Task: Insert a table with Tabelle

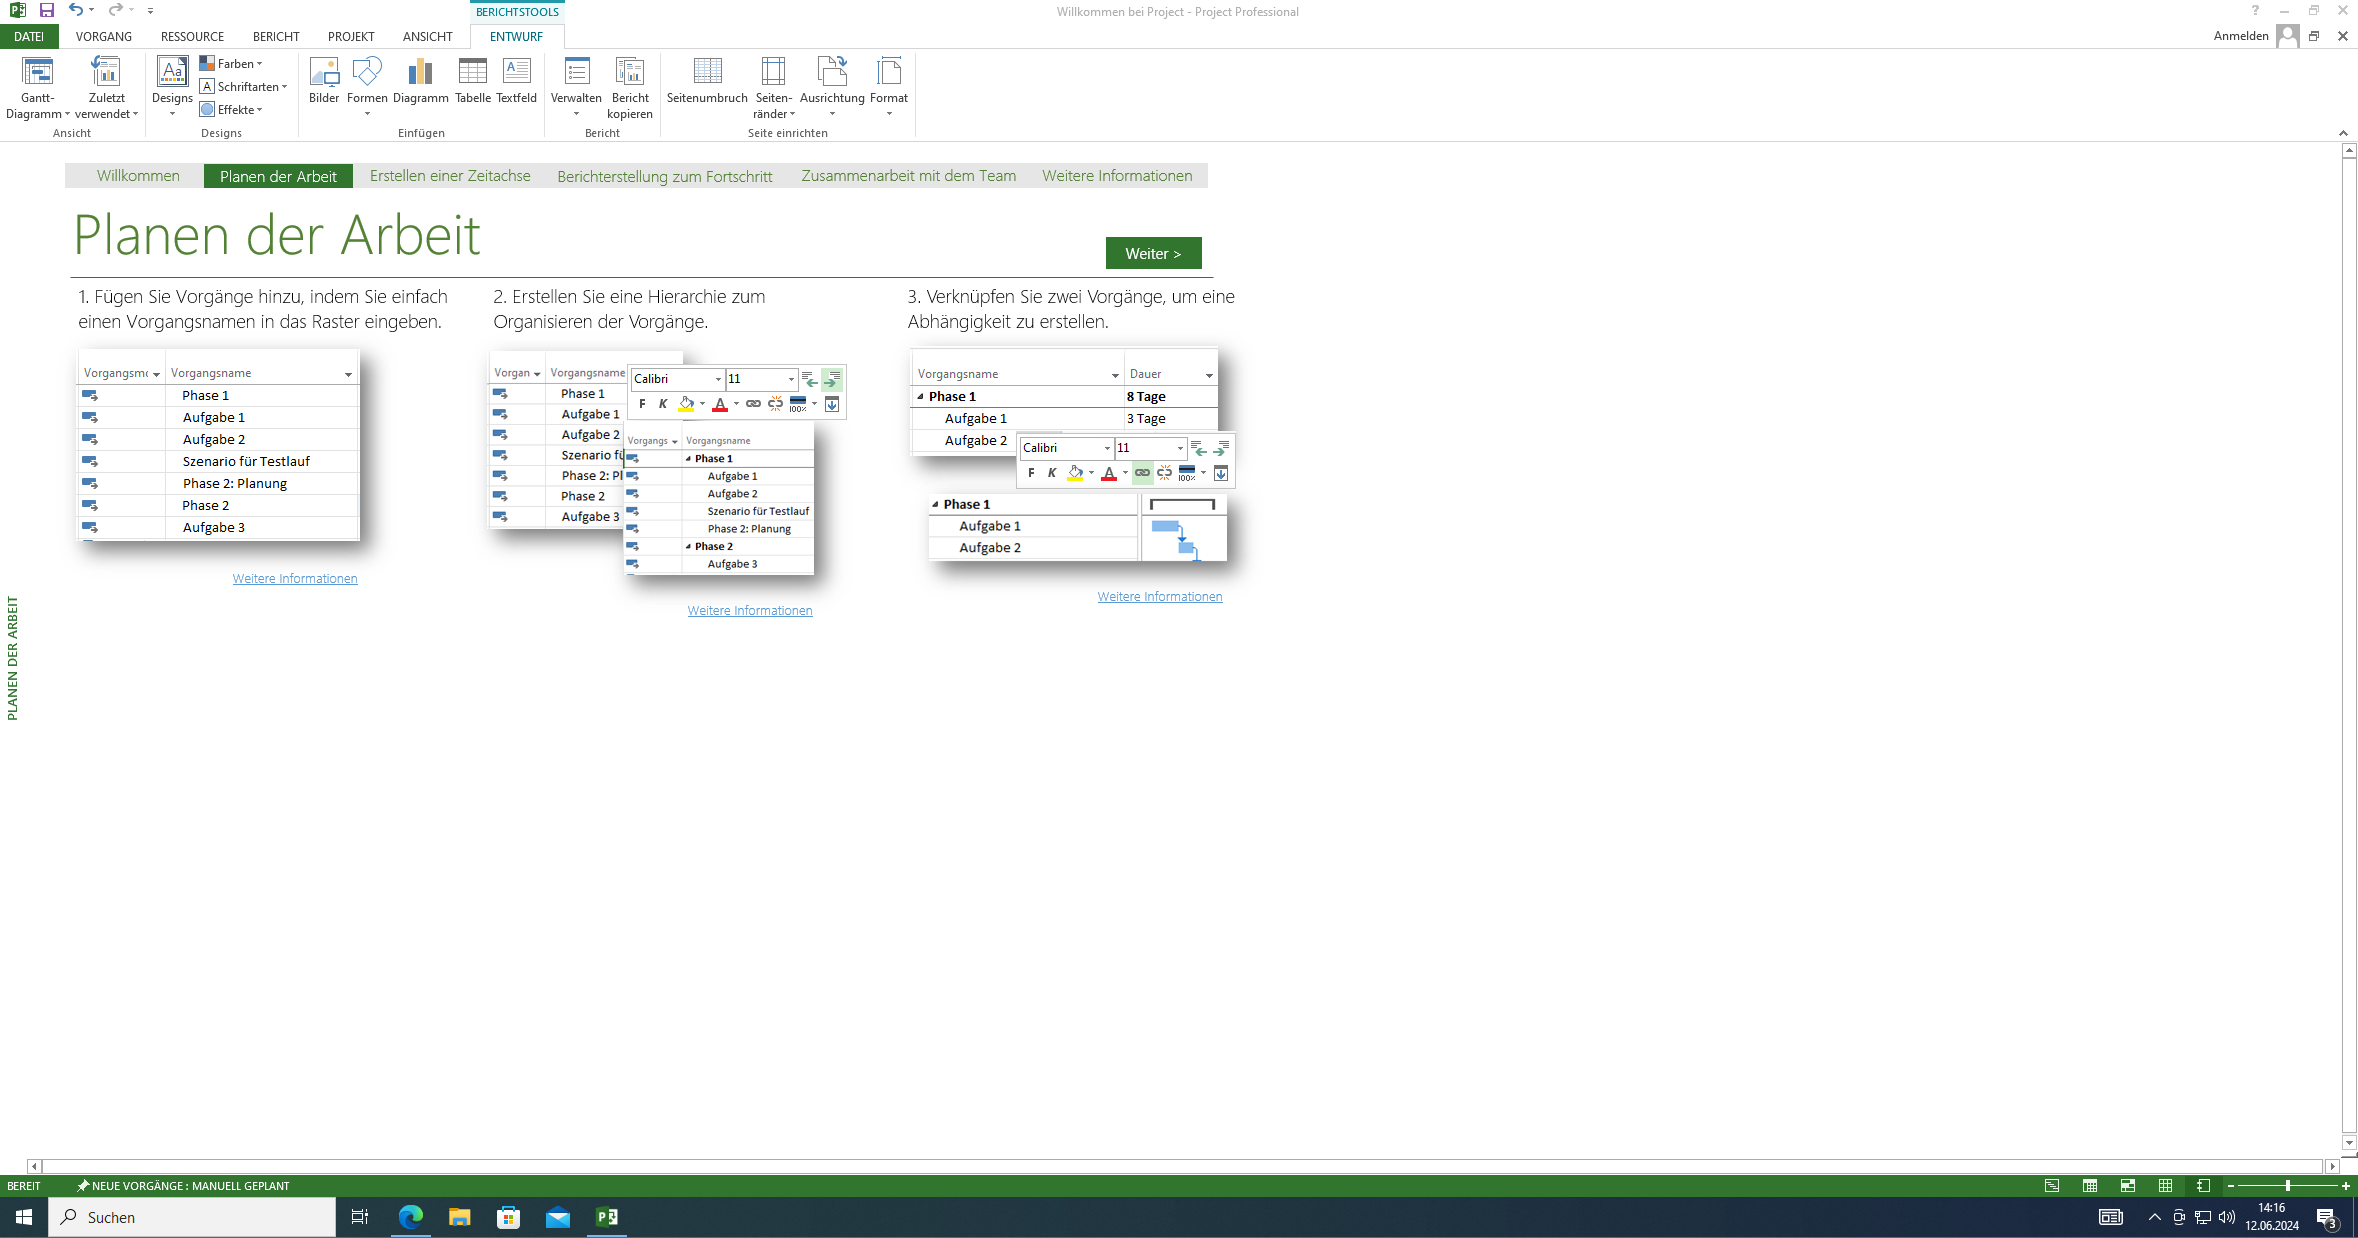Action: pyautogui.click(x=472, y=80)
